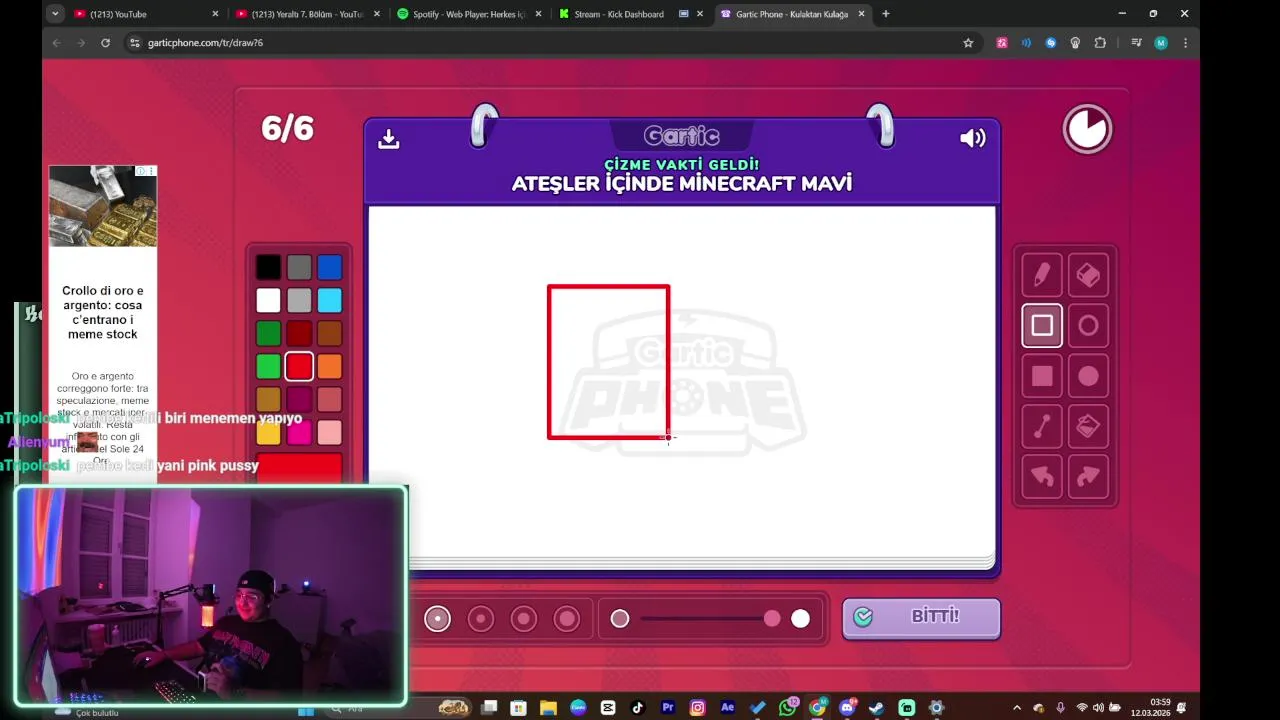This screenshot has height=720, width=1280.
Task: Select the paint bucket fill tool
Action: pos(1088,427)
